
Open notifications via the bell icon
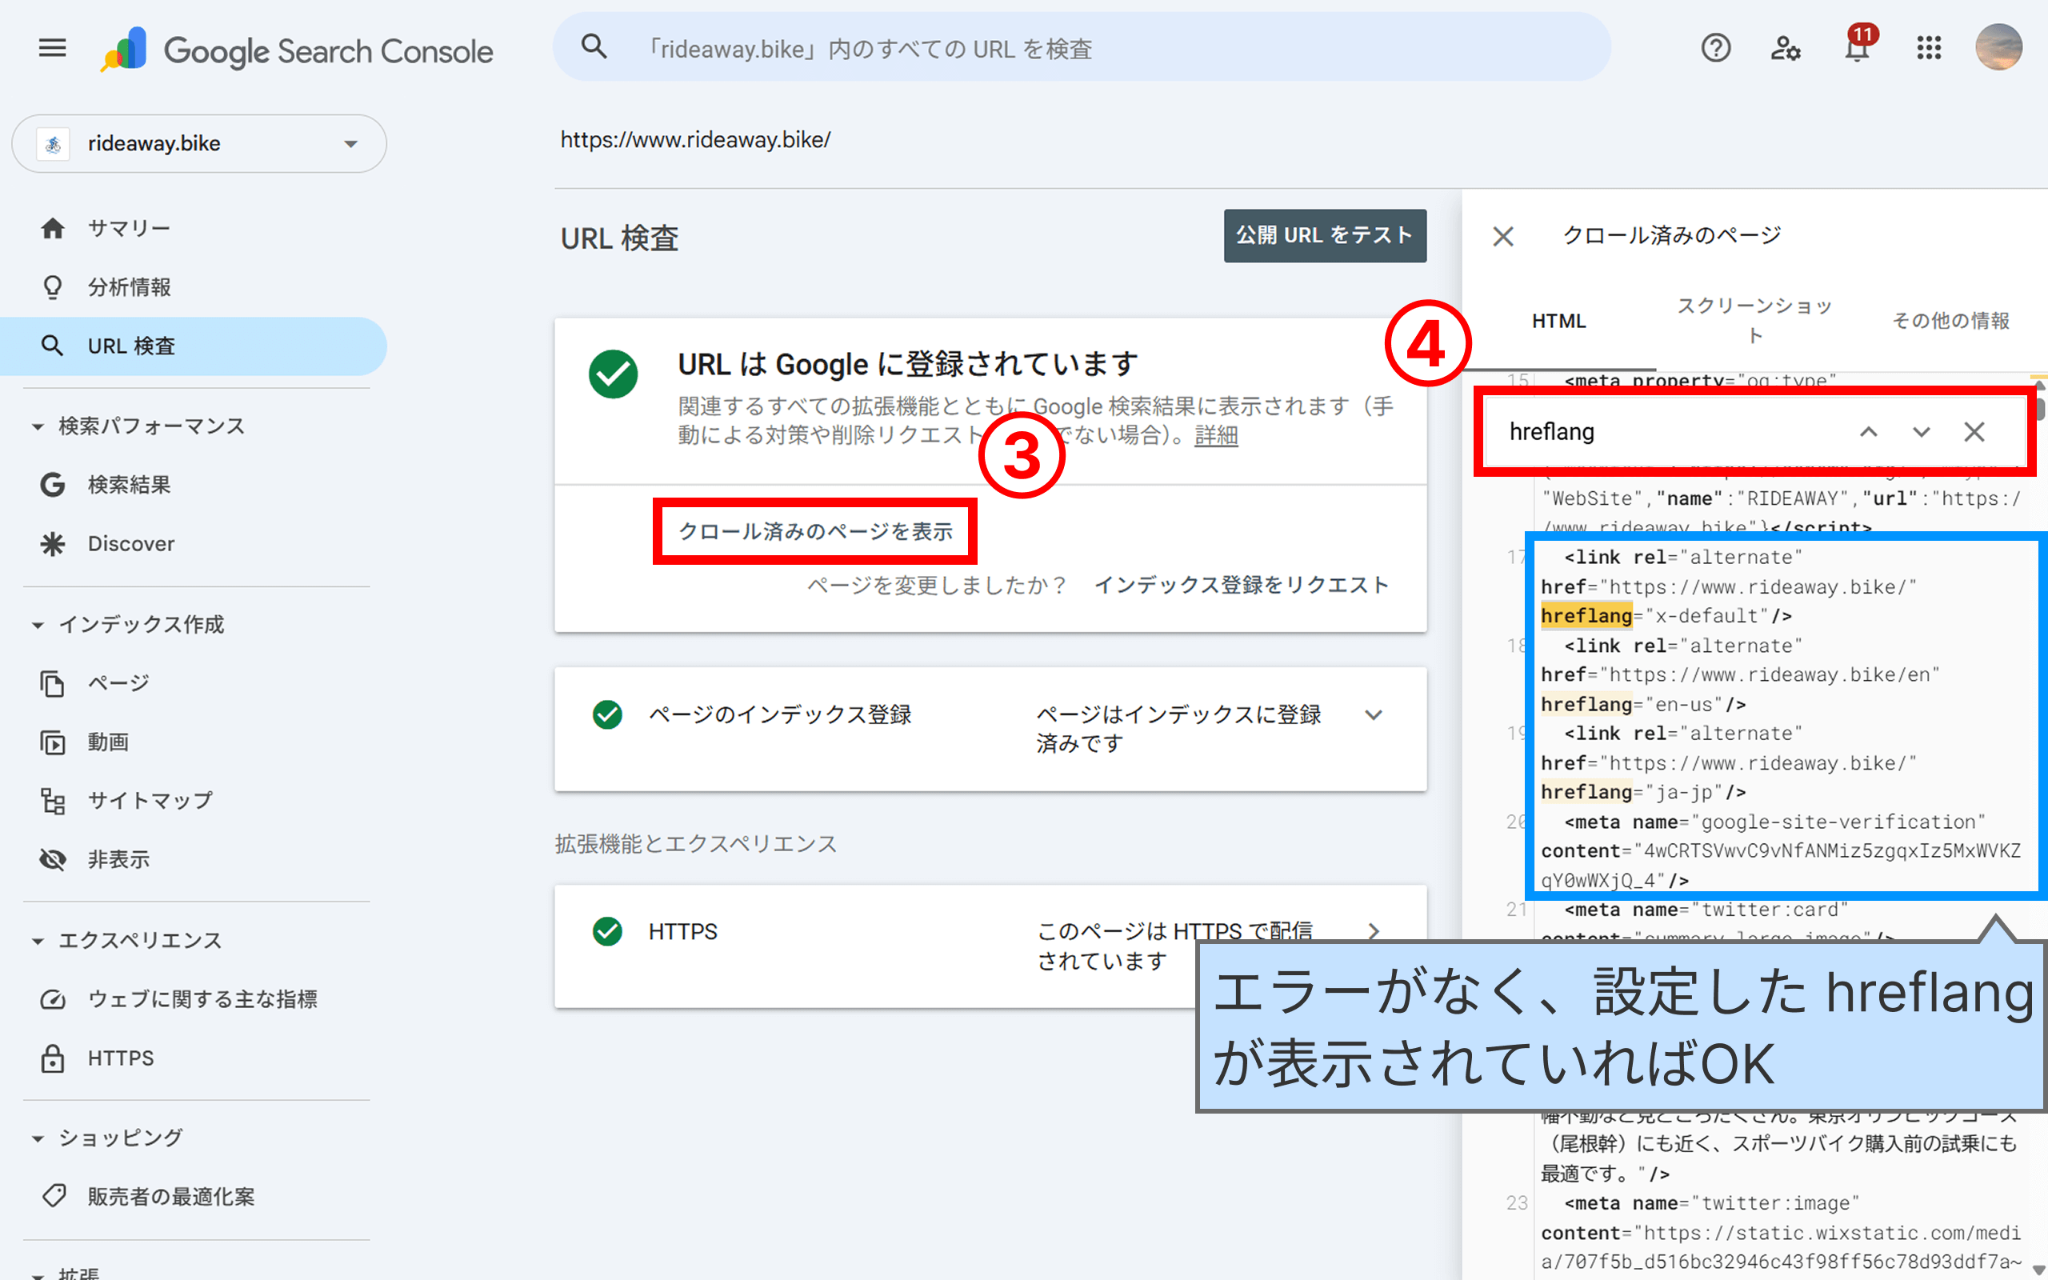[x=1857, y=47]
